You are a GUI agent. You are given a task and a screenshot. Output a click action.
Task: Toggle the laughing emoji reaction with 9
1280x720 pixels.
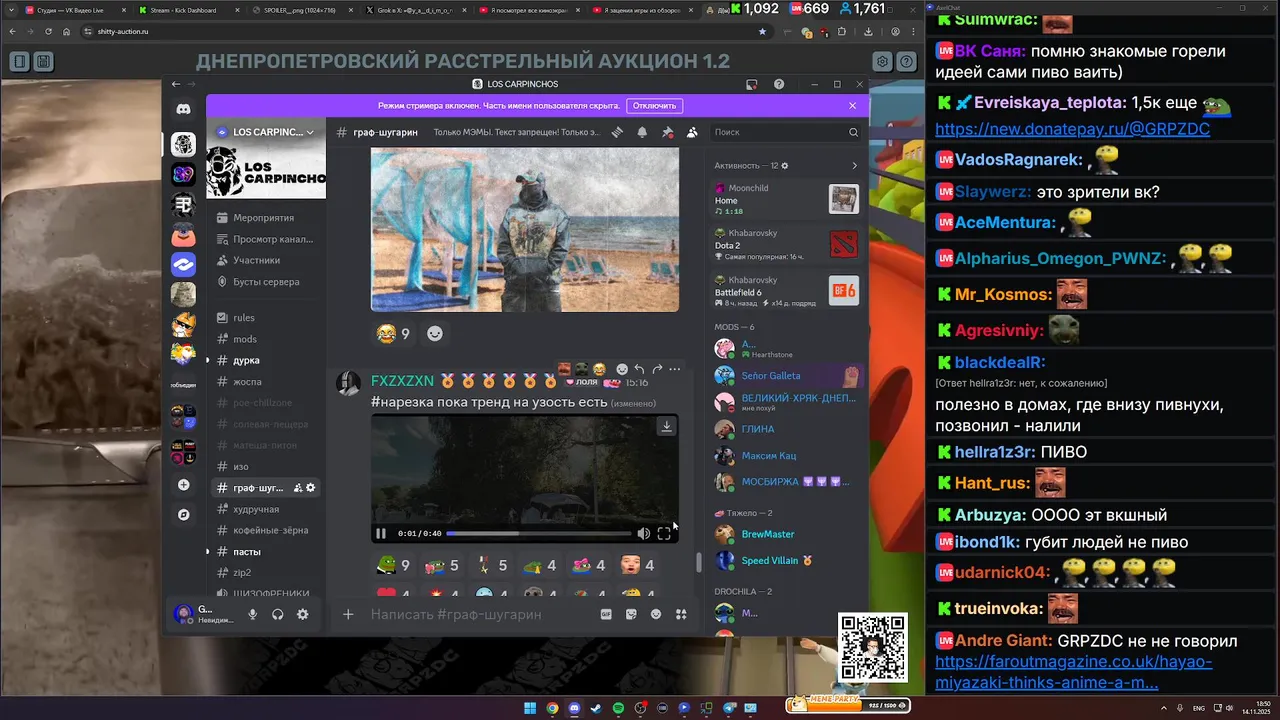(393, 334)
